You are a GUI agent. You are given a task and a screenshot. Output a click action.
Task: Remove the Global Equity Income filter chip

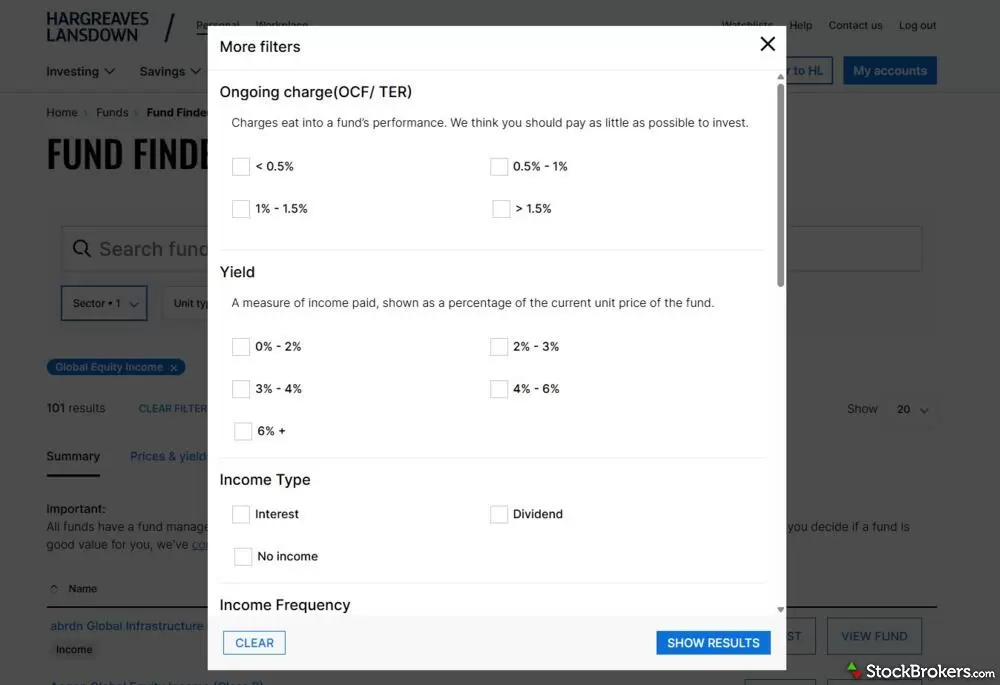click(x=174, y=367)
